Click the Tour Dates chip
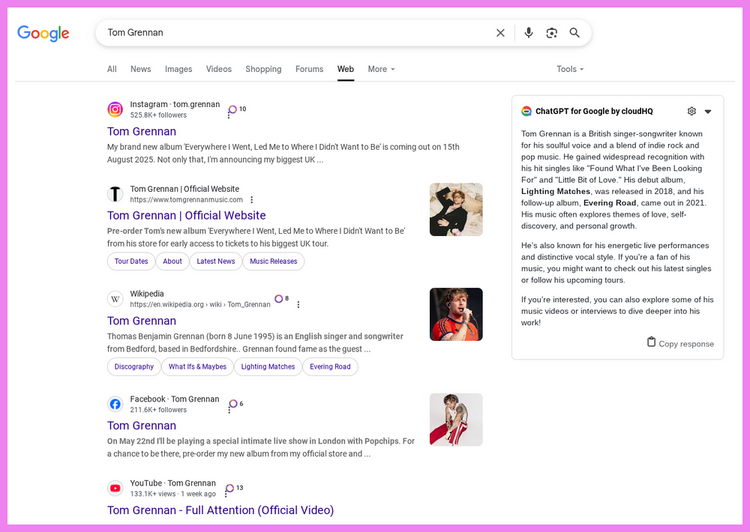 [x=131, y=261]
